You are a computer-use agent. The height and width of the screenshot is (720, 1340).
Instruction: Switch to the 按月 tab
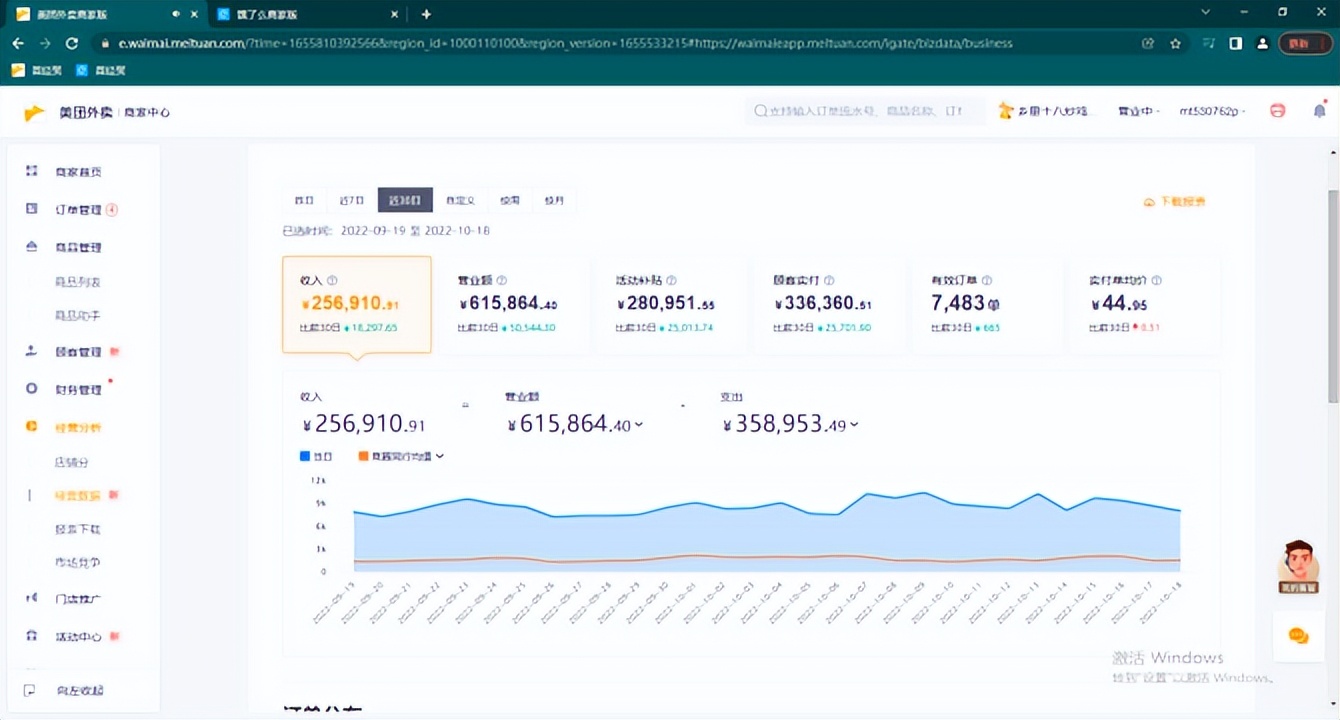click(x=554, y=200)
